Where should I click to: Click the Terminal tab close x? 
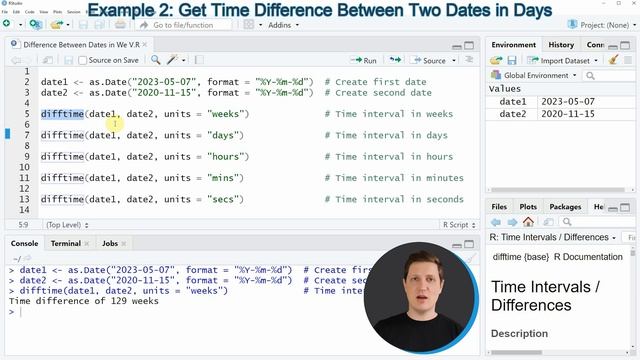pyautogui.click(x=87, y=244)
